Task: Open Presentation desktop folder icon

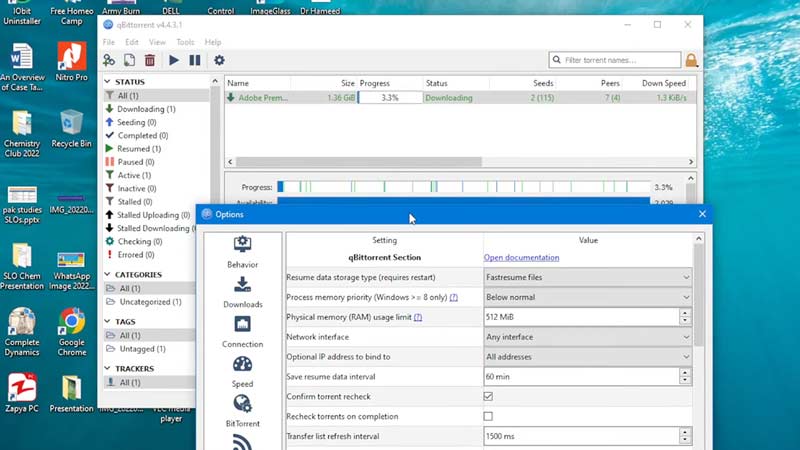Action: [71, 393]
